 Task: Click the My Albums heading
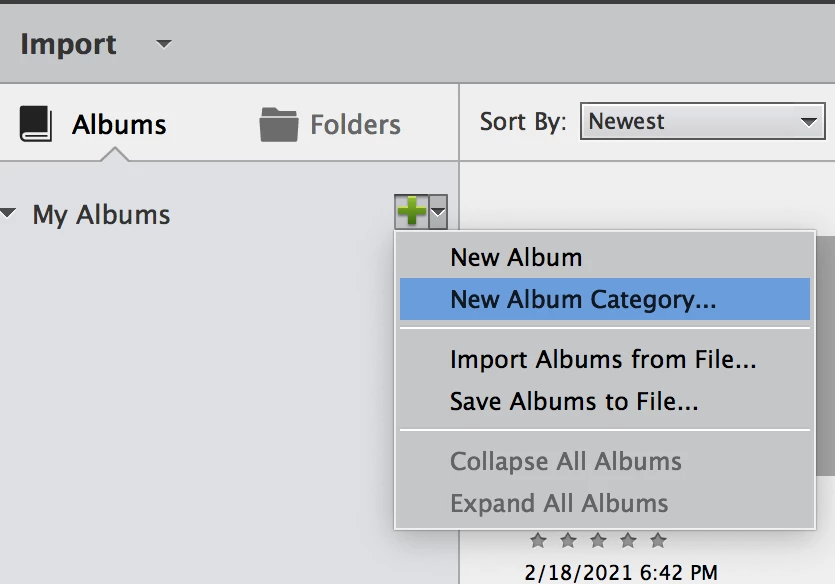(x=101, y=215)
